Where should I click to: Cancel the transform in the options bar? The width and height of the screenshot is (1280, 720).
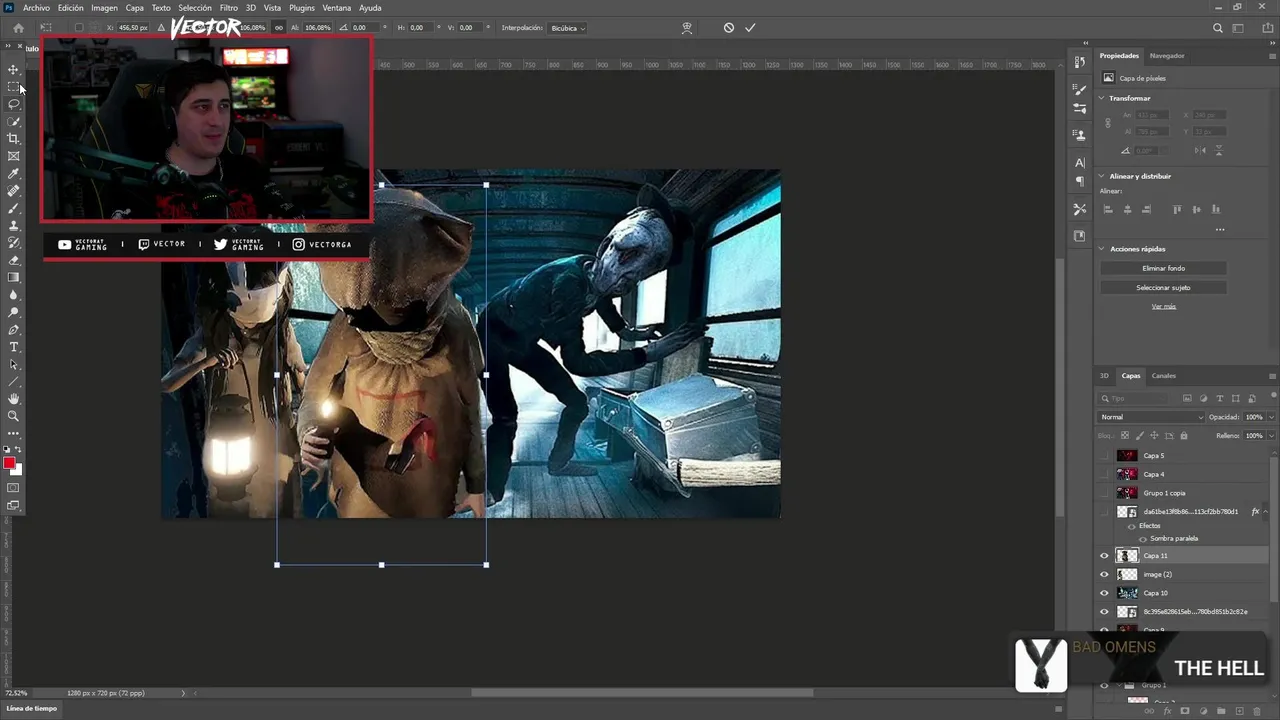729,28
